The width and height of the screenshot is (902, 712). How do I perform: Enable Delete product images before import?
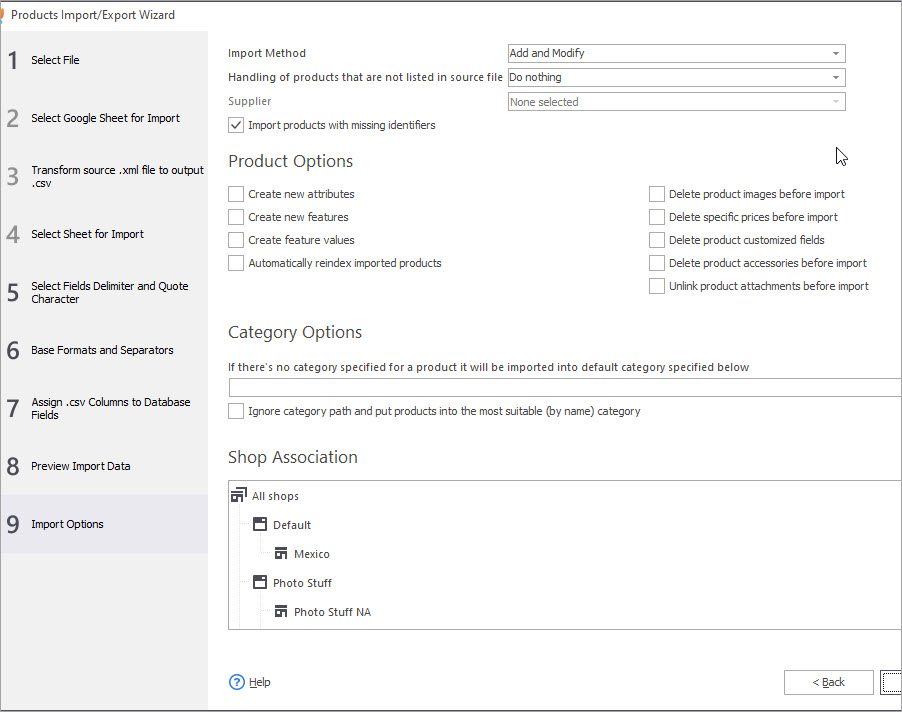tap(657, 194)
